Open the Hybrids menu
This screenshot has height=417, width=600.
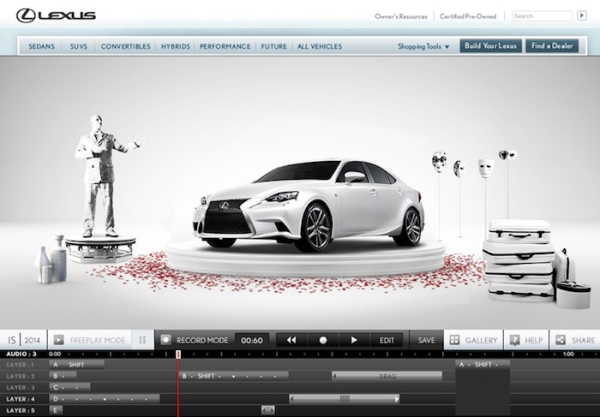click(x=175, y=46)
